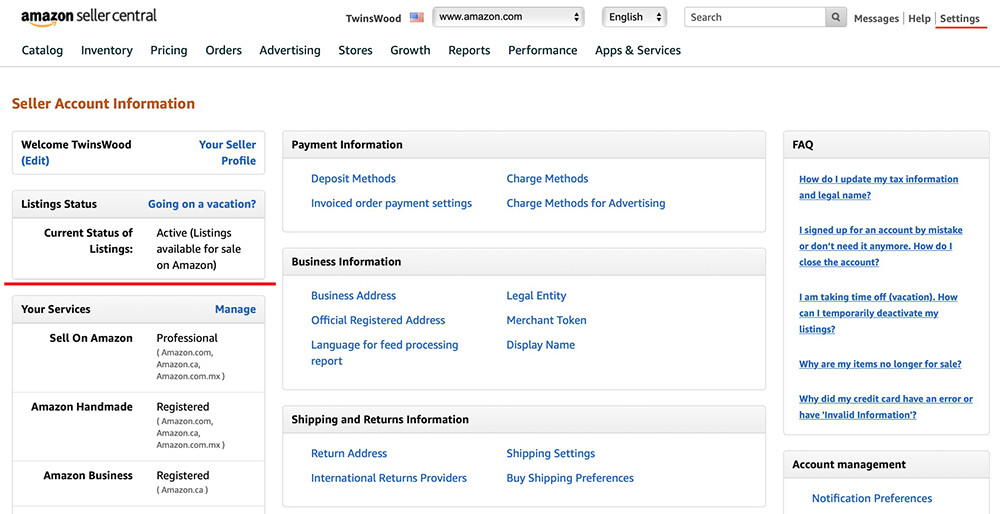Click the Professional status of Sell On Amazon

[187, 338]
